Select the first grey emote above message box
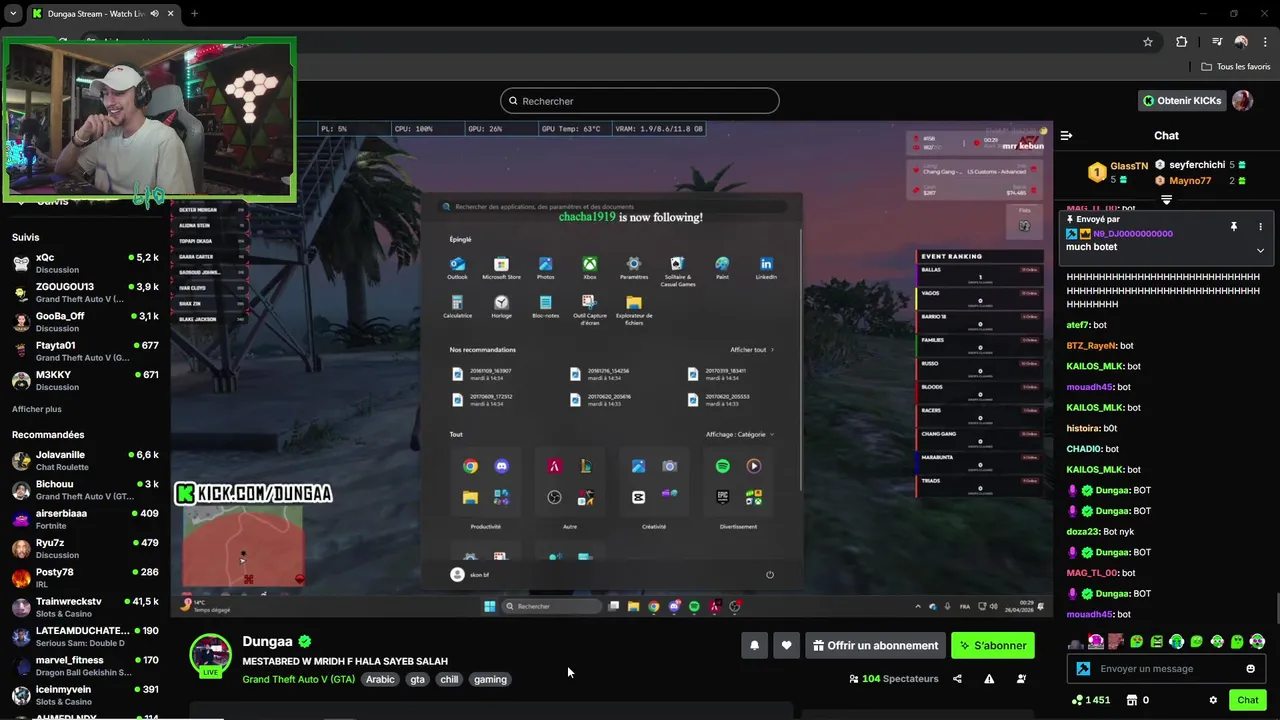Screen dimensions: 1280x720 pyautogui.click(x=1076, y=642)
